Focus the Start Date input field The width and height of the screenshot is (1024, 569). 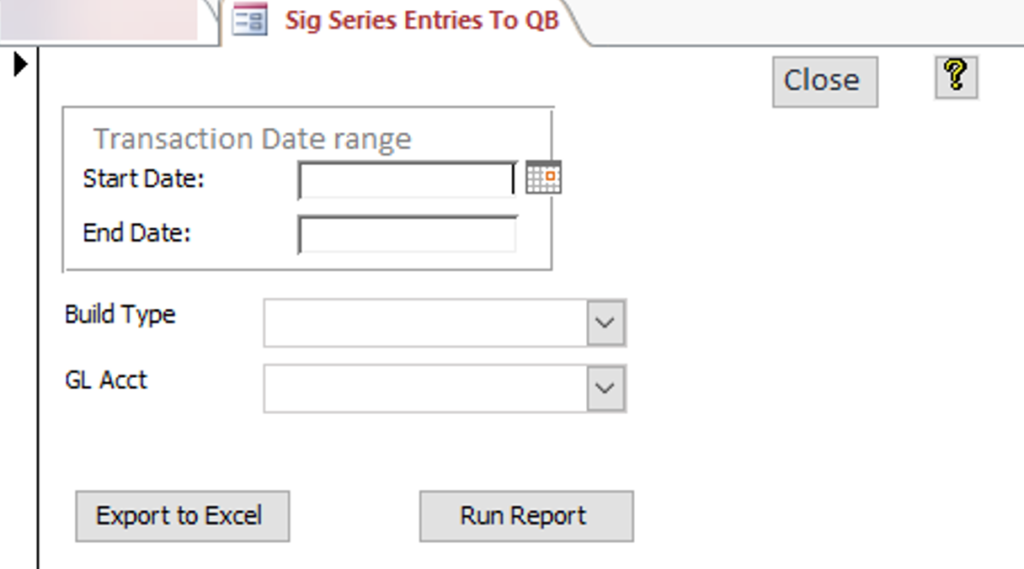pos(406,180)
